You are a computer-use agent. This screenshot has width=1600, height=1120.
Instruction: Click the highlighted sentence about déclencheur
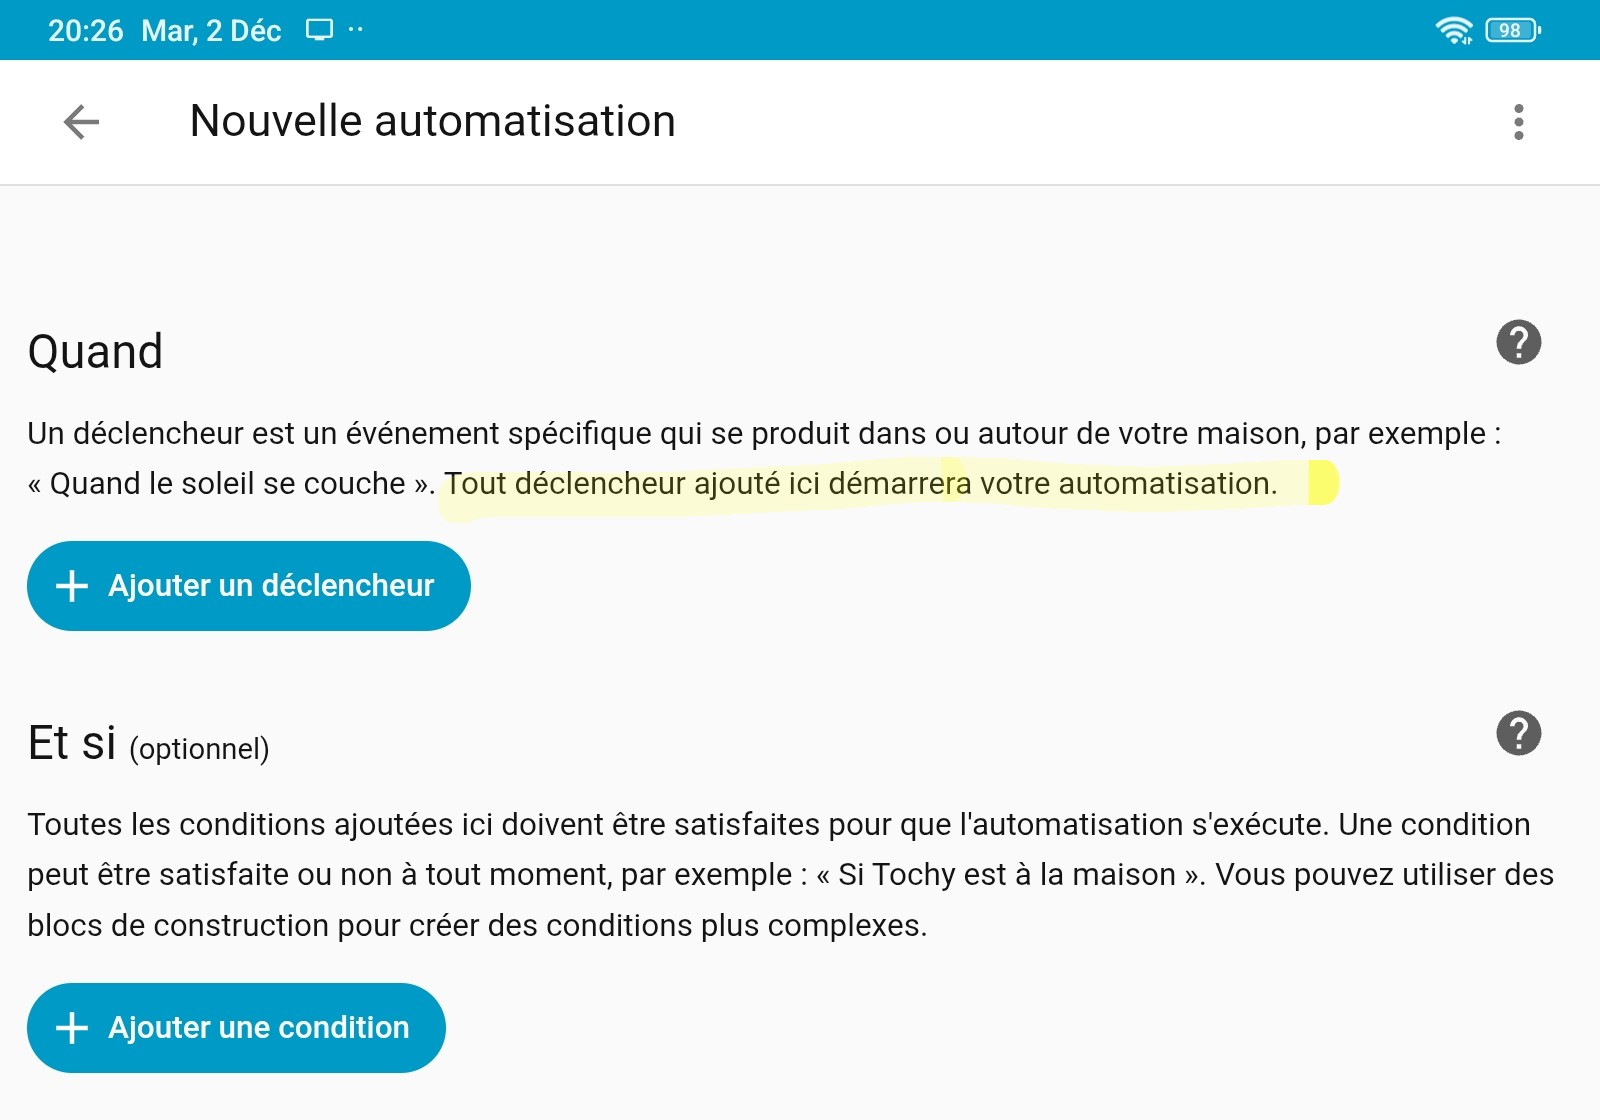click(x=860, y=484)
